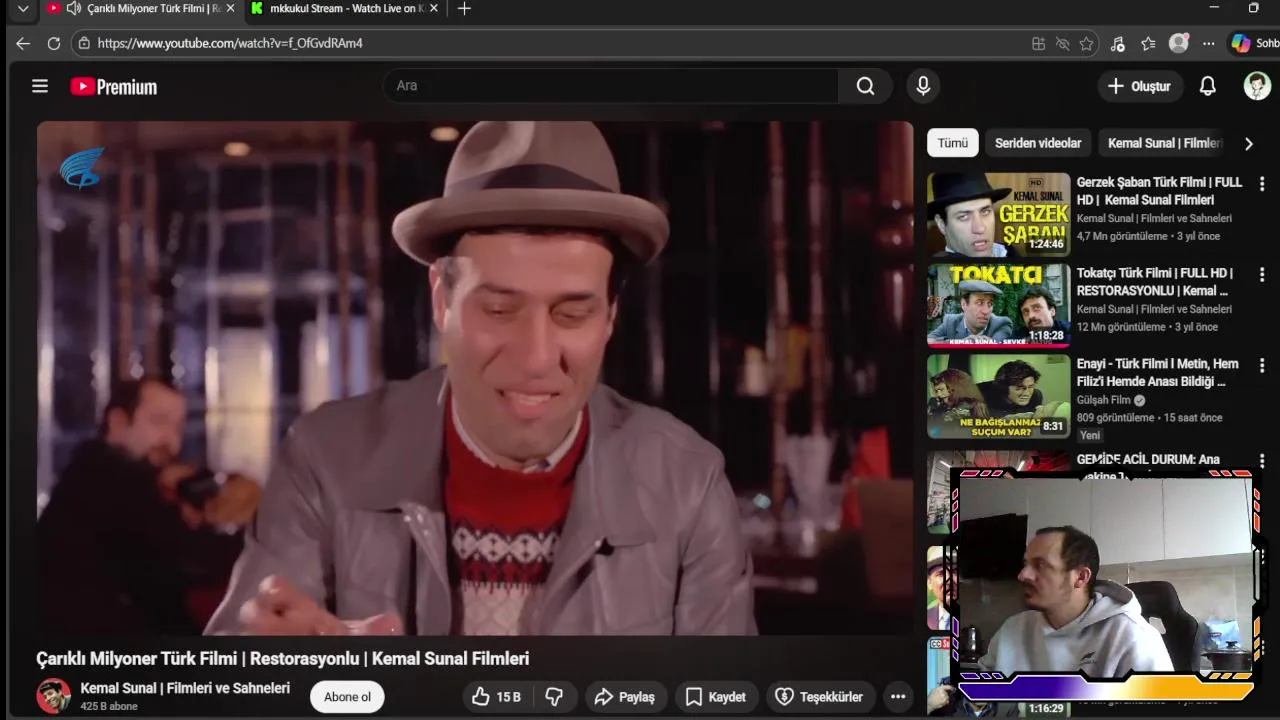
Task: Click the main video player frame
Action: click(475, 378)
